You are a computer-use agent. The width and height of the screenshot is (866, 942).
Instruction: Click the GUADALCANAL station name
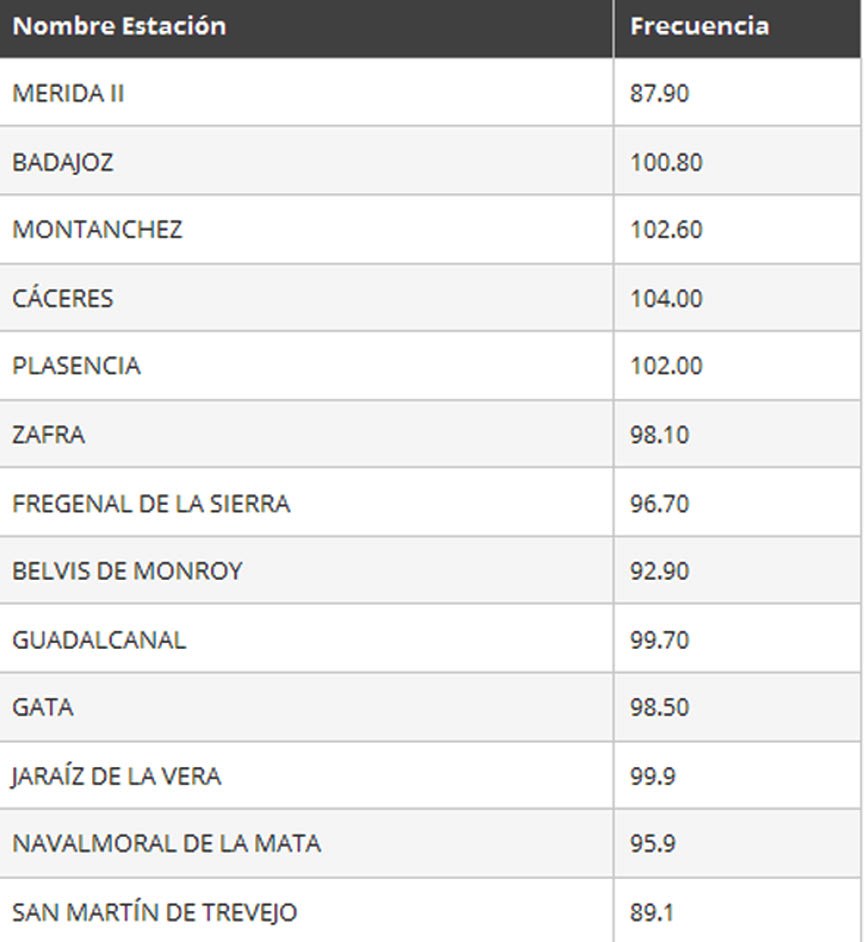point(99,640)
